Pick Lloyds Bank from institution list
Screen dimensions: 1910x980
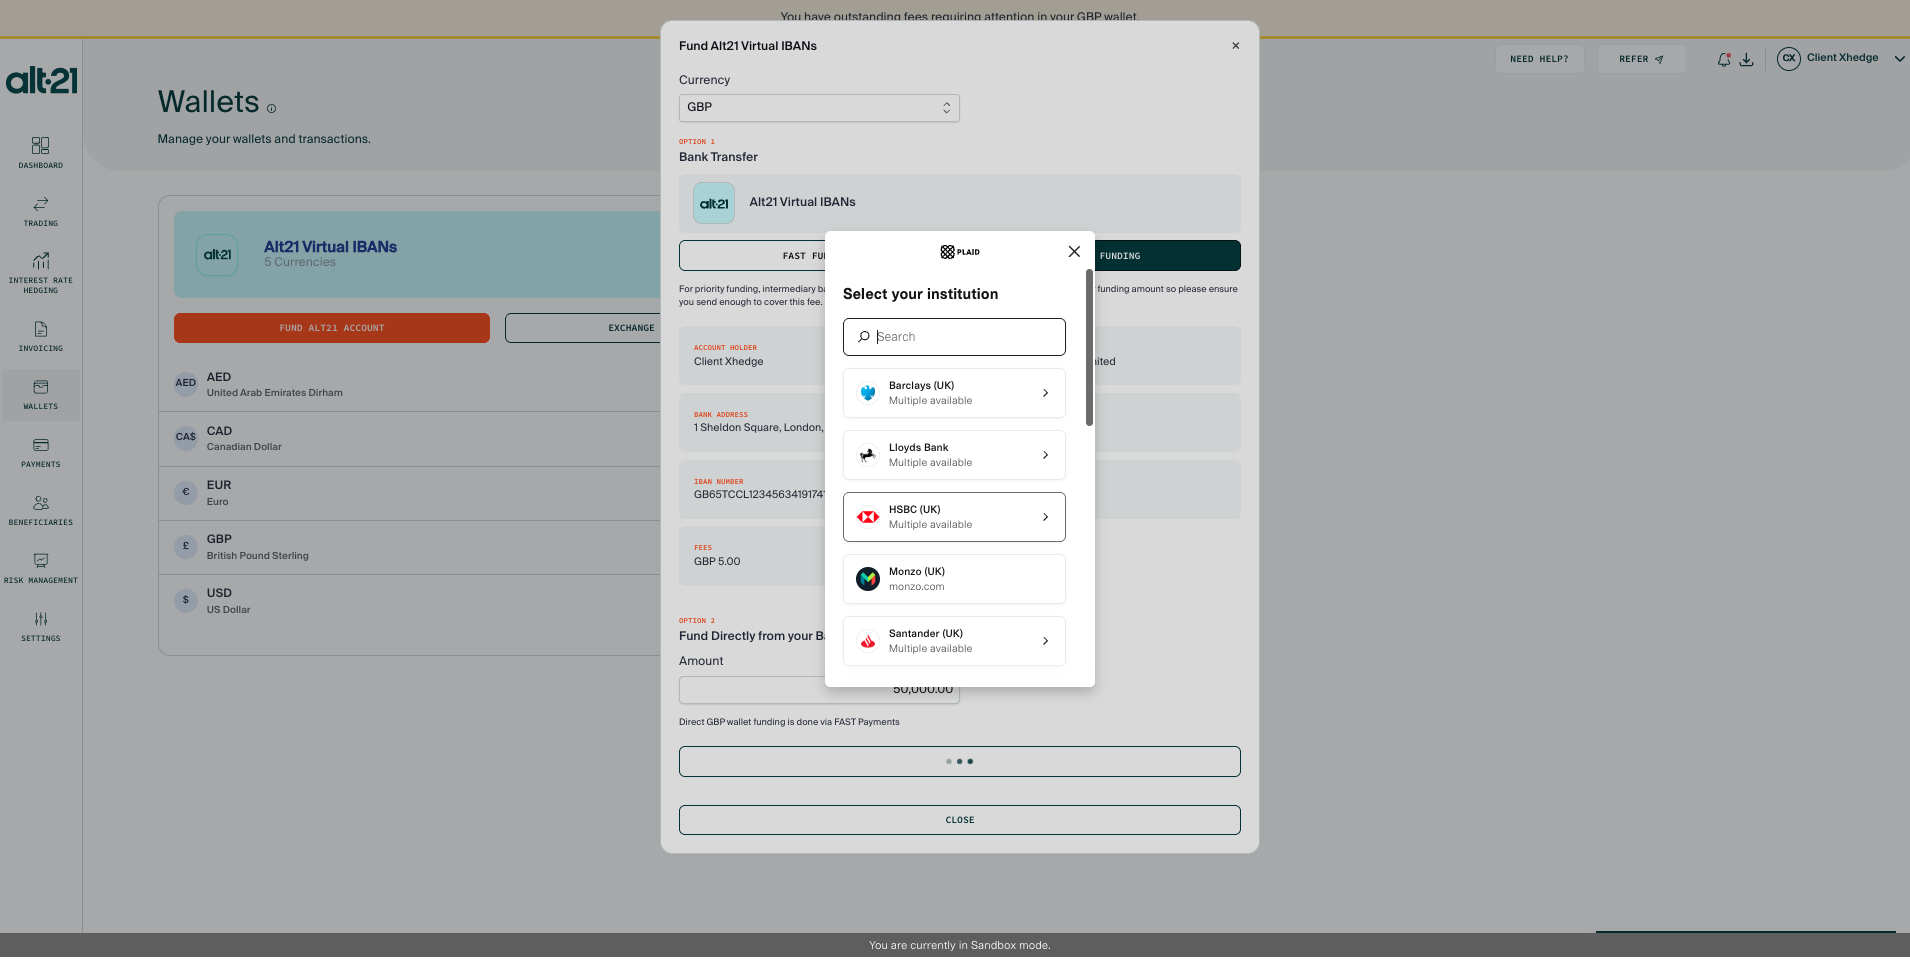(x=953, y=455)
